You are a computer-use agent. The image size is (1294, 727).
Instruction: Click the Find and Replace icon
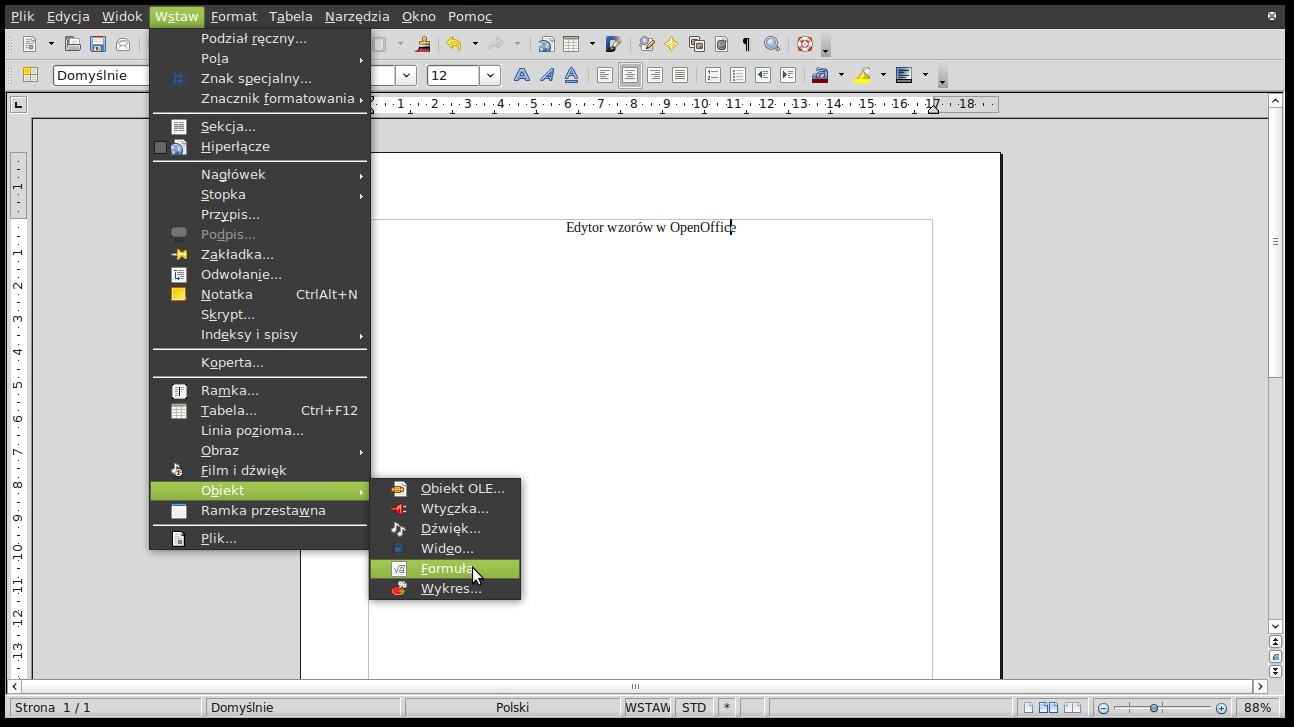[647, 44]
